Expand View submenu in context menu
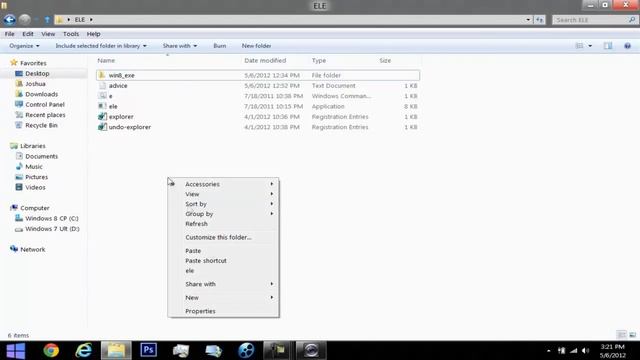This screenshot has width=640, height=360. (223, 194)
